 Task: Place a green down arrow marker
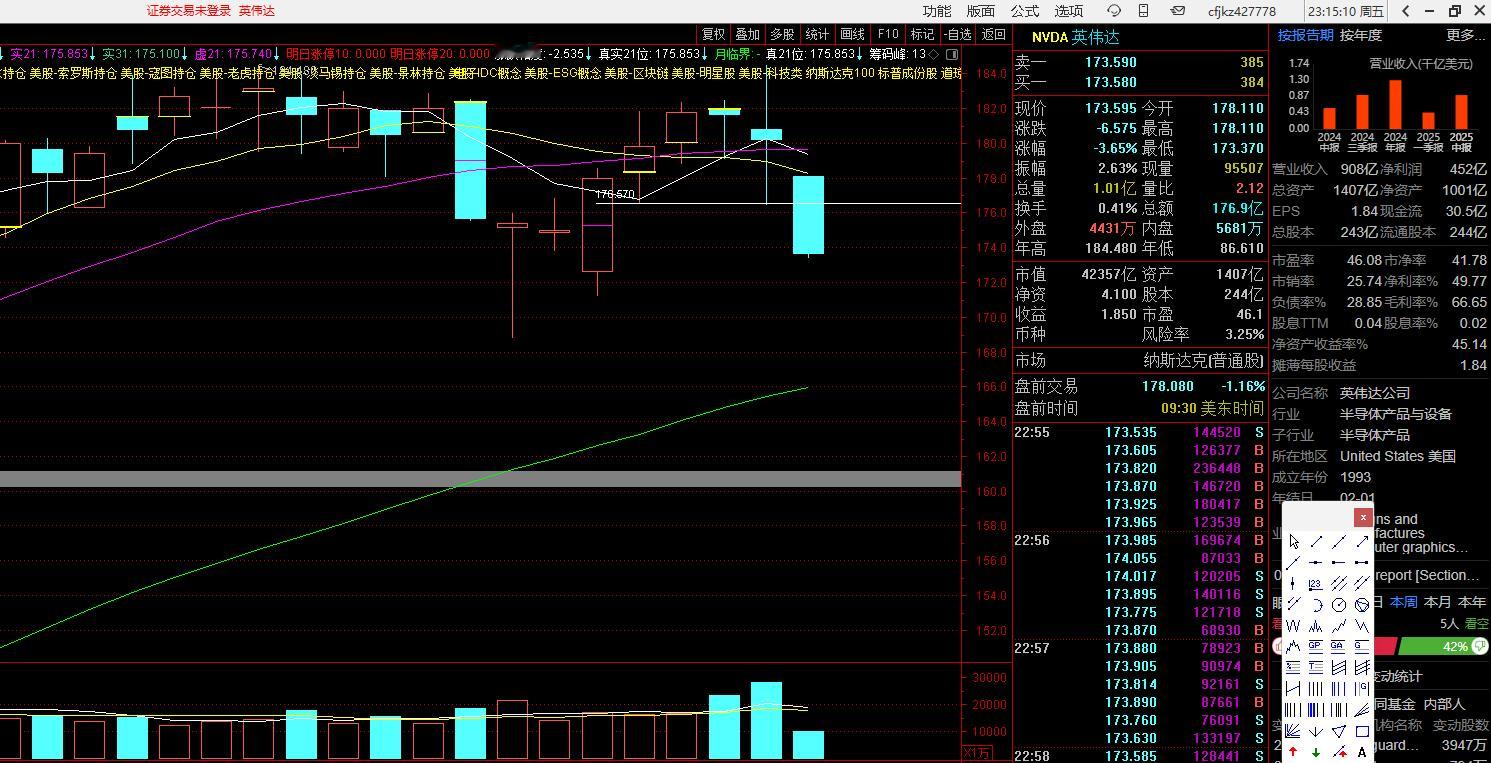(x=1316, y=752)
